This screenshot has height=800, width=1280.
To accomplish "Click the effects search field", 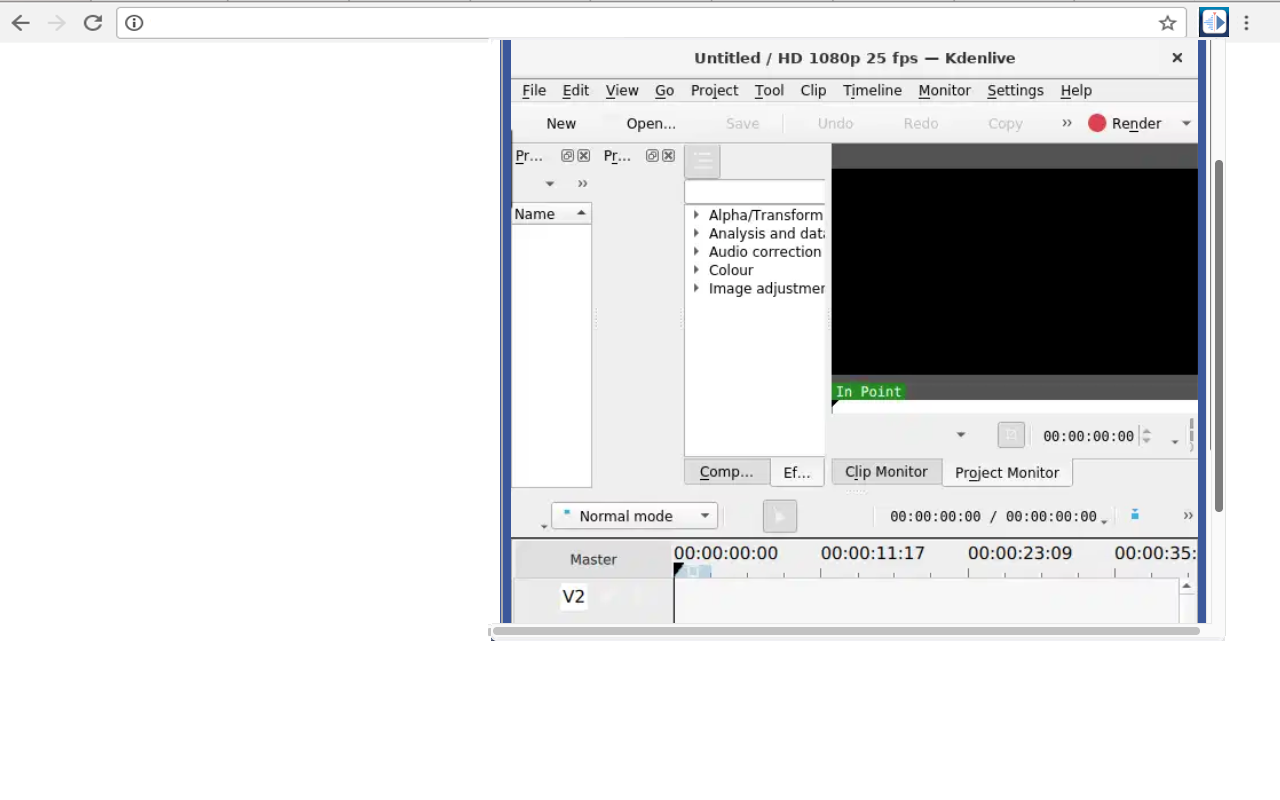I will point(755,192).
